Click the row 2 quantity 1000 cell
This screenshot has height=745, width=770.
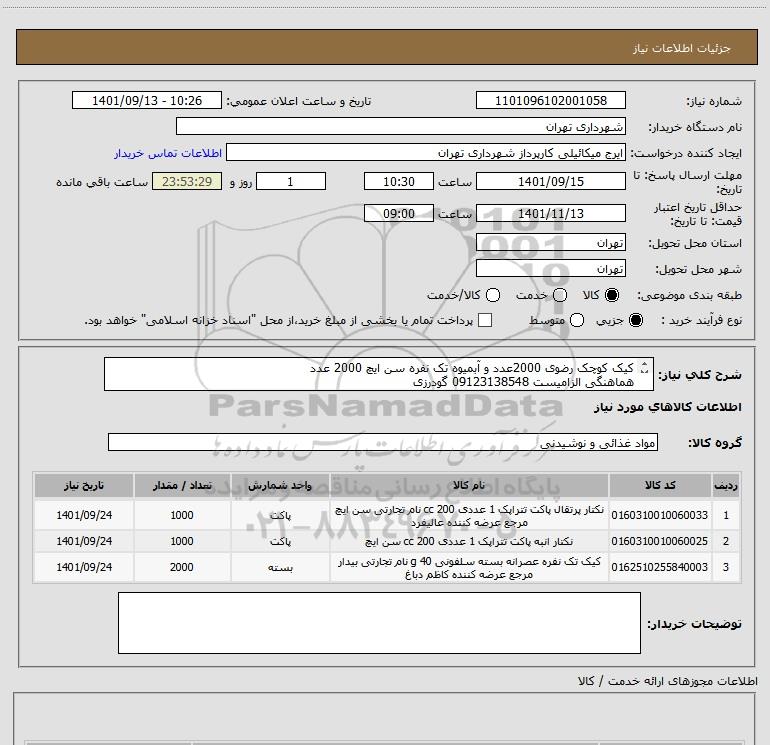click(x=182, y=541)
